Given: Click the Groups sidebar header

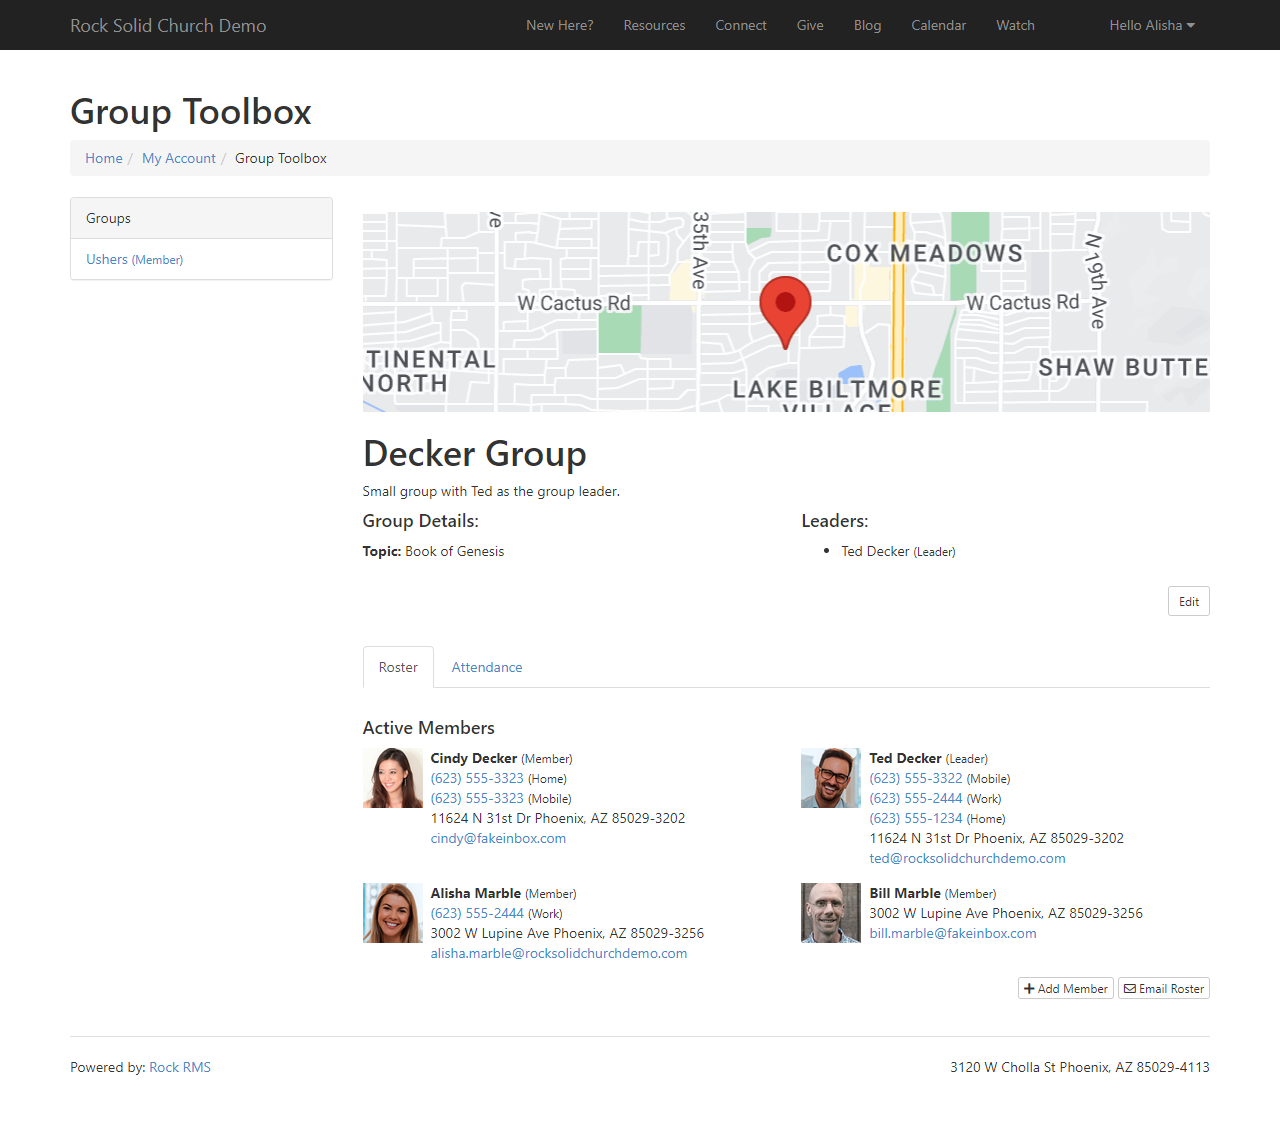Looking at the screenshot, I should pyautogui.click(x=201, y=218).
